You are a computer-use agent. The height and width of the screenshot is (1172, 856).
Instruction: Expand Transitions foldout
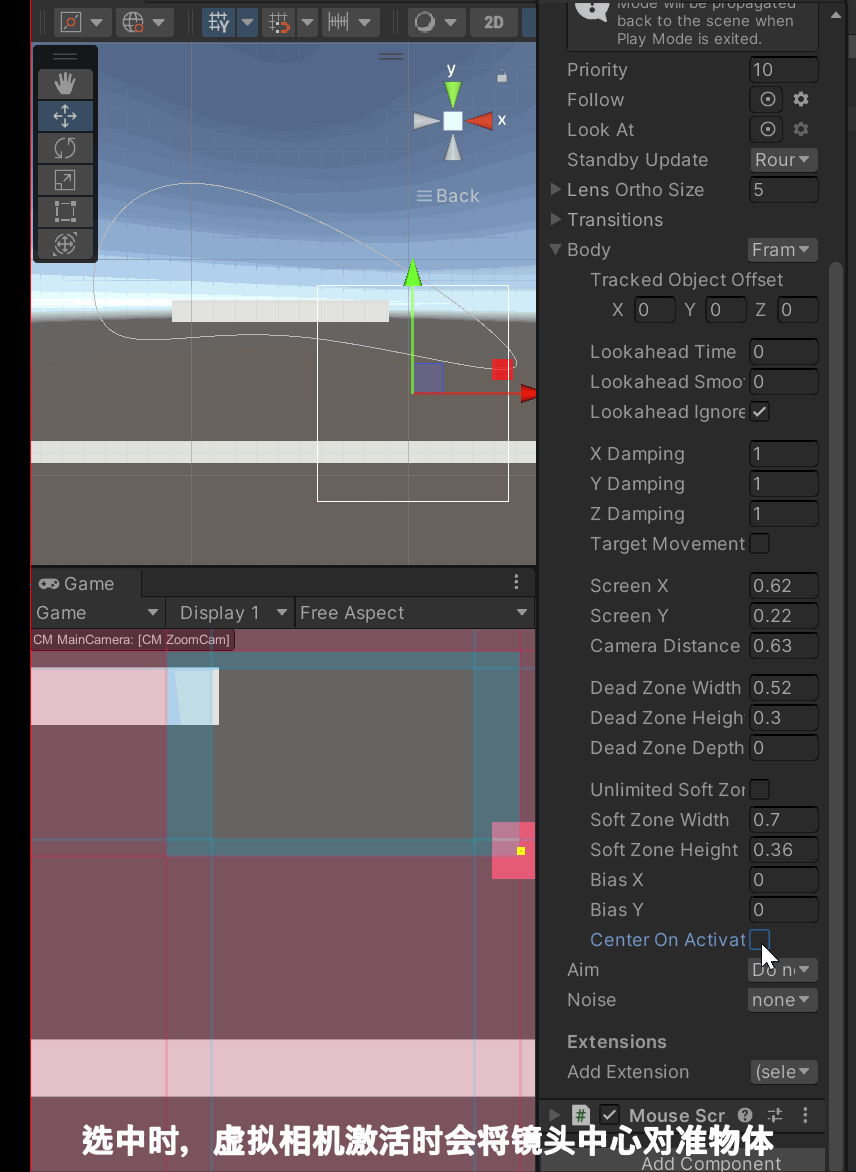(x=555, y=220)
